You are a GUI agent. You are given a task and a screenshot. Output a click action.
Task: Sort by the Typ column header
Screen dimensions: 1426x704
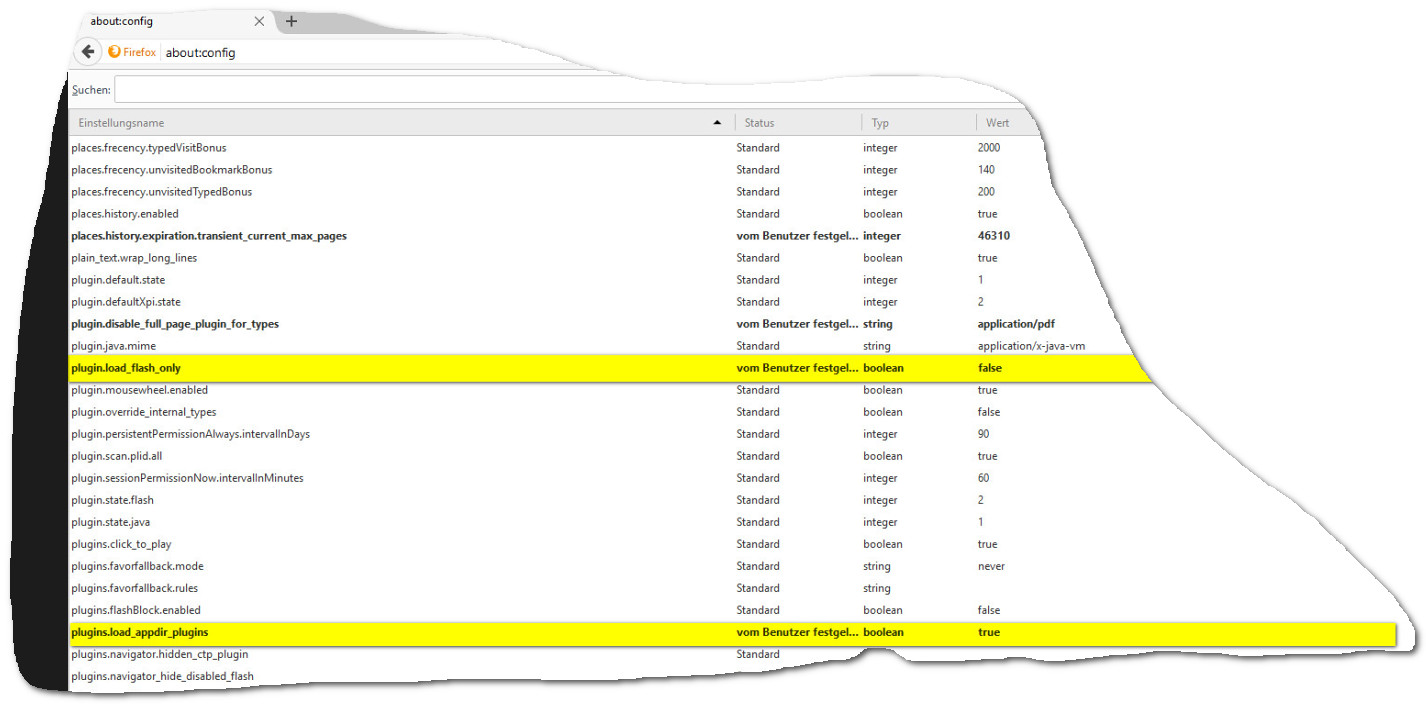coord(916,123)
